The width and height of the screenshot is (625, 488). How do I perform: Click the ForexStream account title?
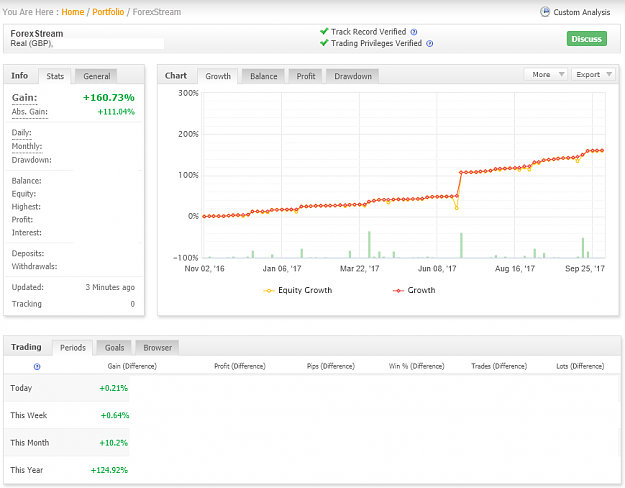tap(37, 33)
